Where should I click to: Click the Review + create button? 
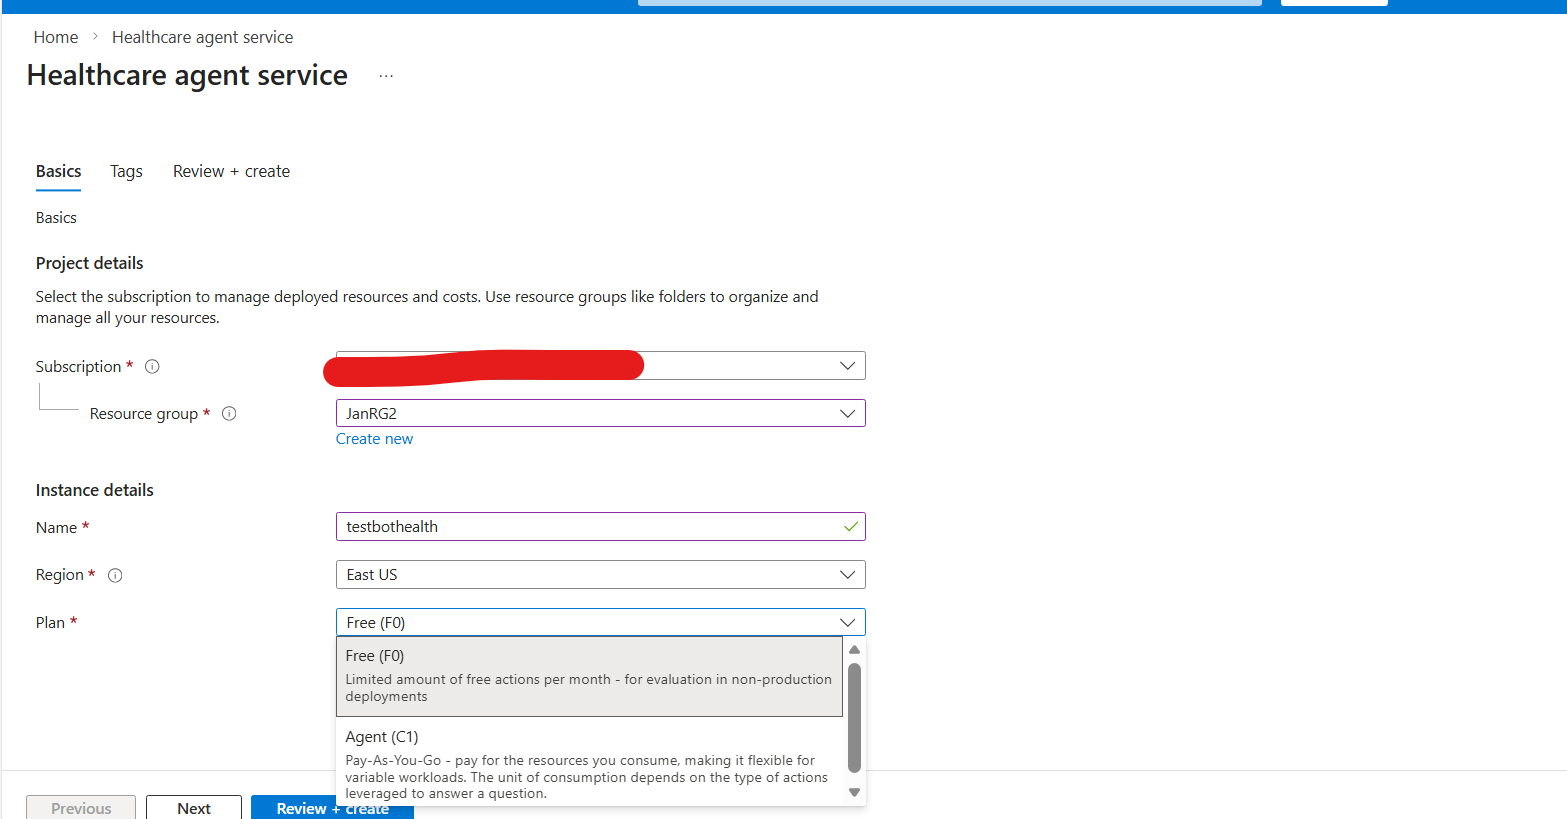[x=332, y=808]
